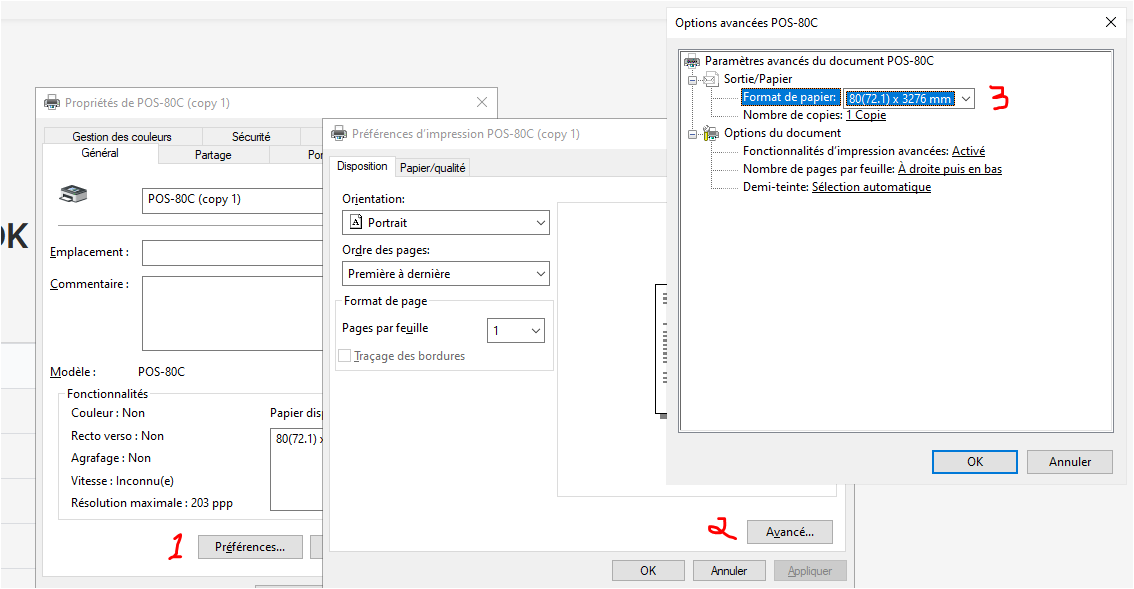Select the Format de papier tree item label
The image size is (1134, 589).
[790, 98]
